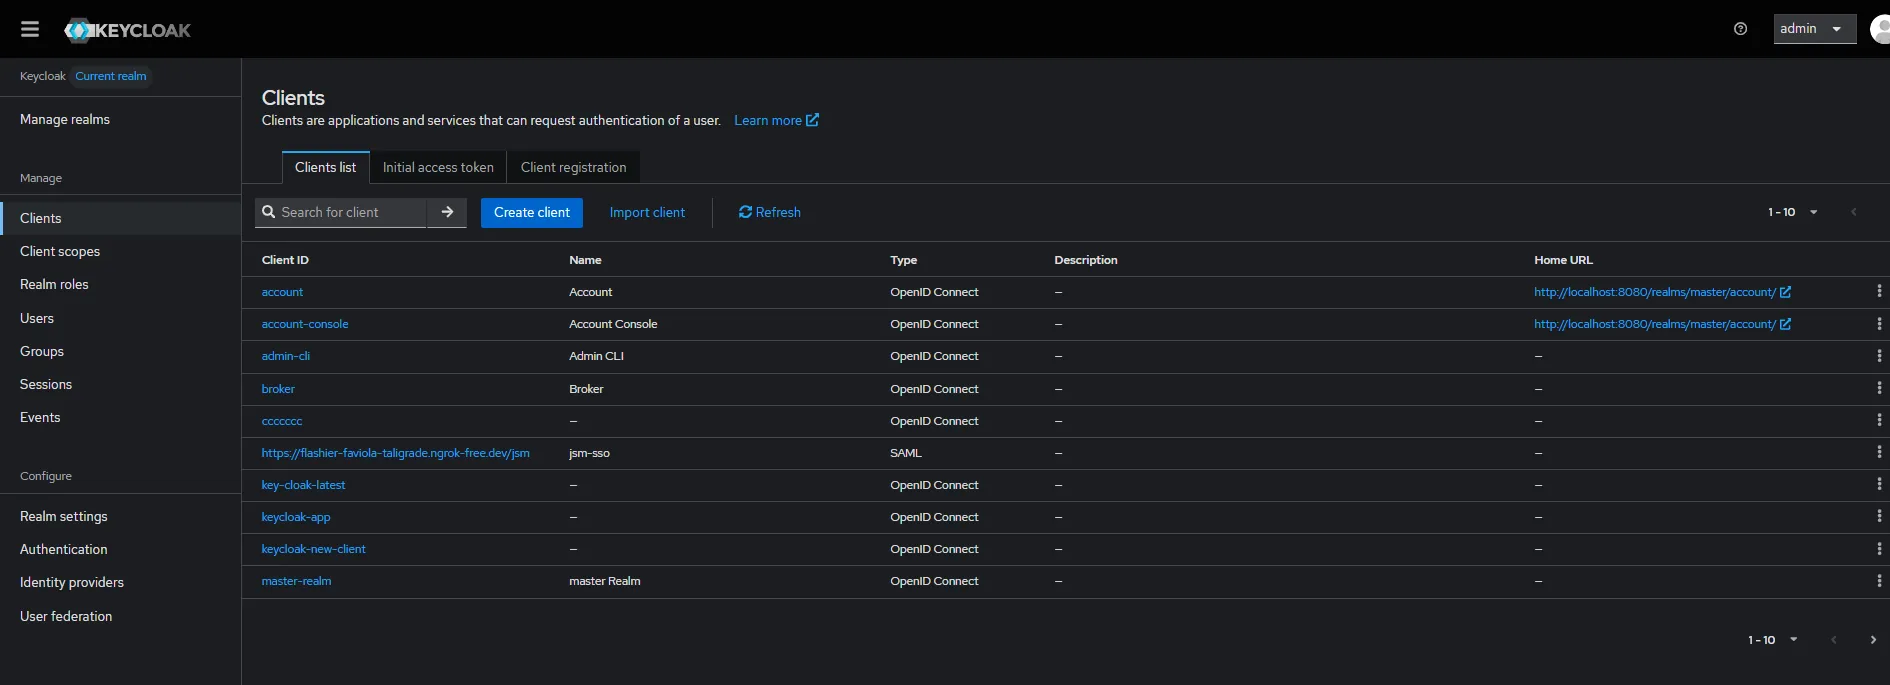Refresh the clients list
This screenshot has width=1890, height=685.
(769, 212)
